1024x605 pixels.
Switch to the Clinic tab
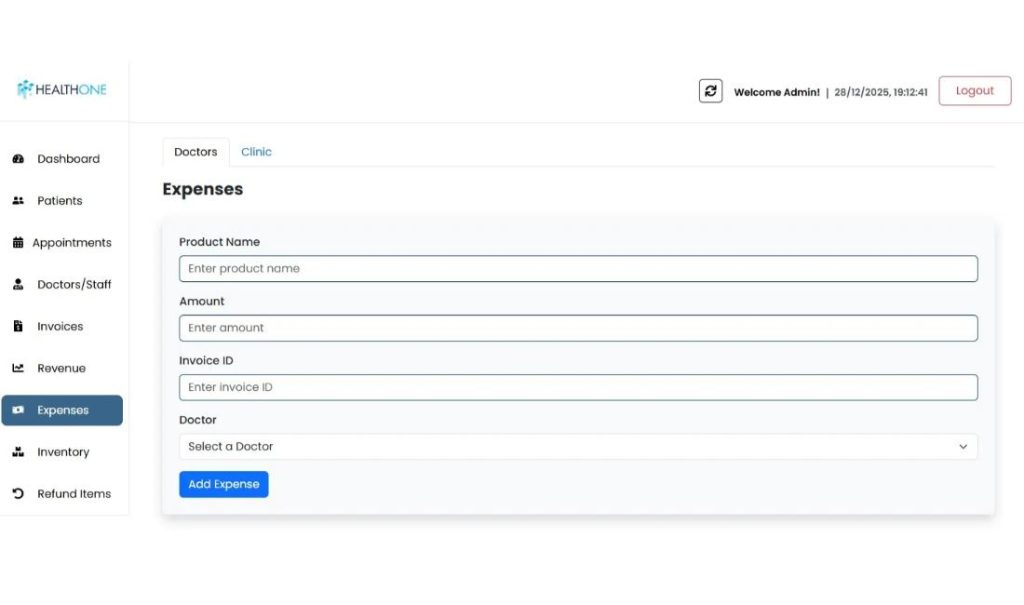click(256, 152)
